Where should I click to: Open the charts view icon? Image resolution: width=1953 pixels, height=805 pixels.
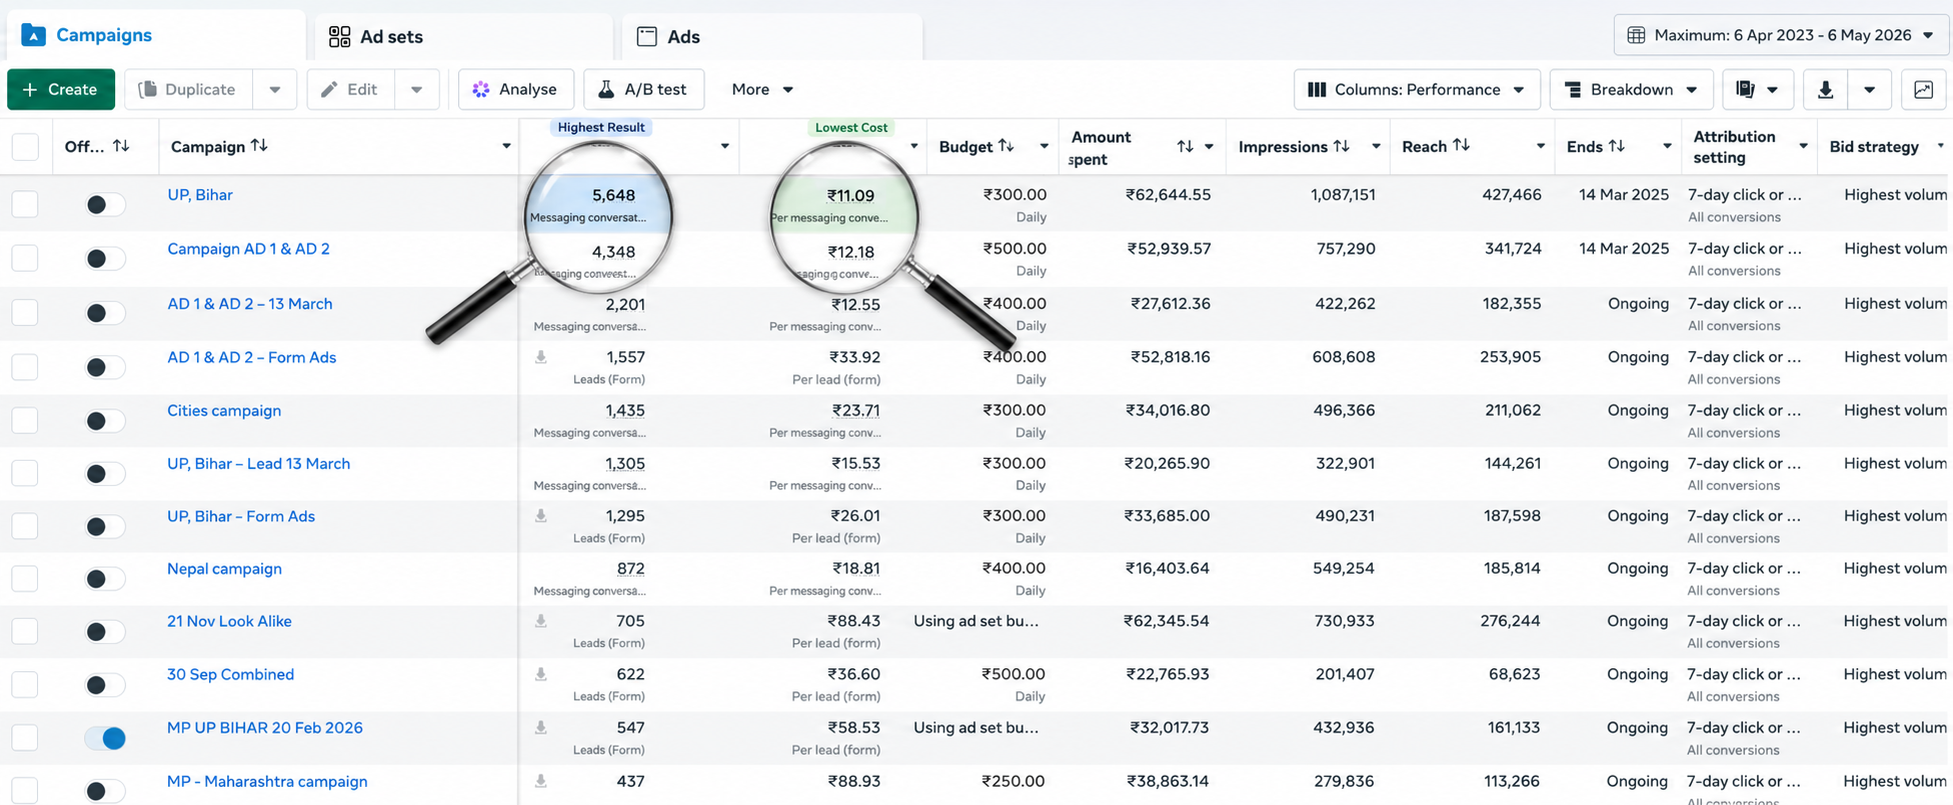[x=1923, y=89]
